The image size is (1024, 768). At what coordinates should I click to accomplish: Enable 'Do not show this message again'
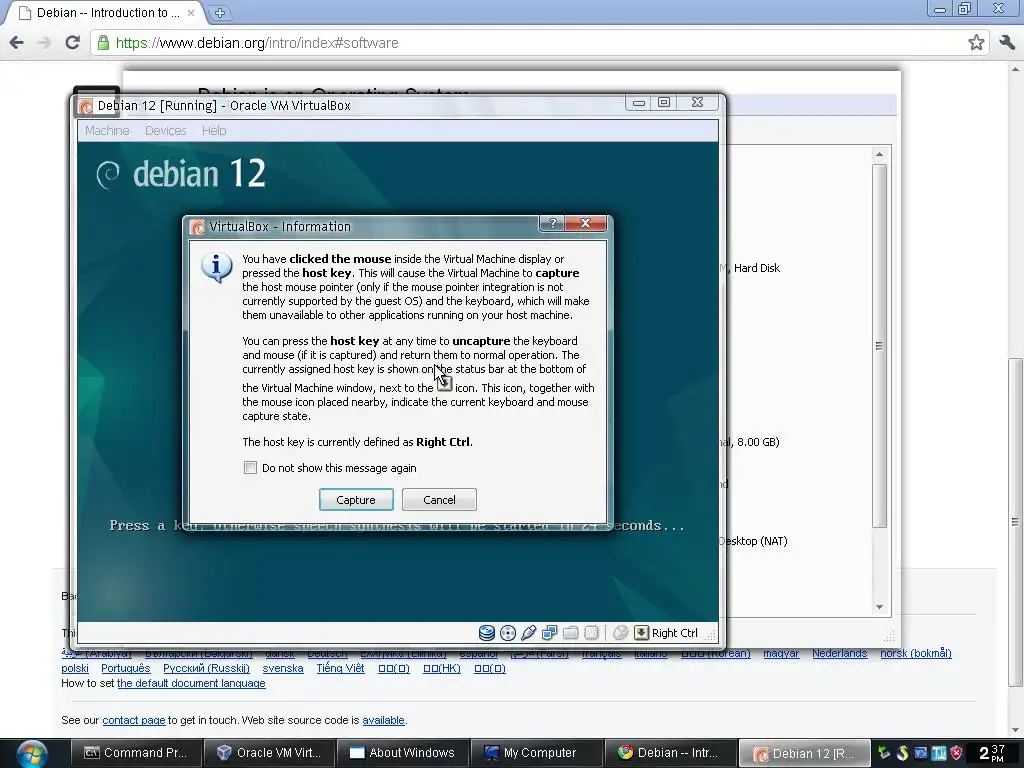pyautogui.click(x=250, y=468)
